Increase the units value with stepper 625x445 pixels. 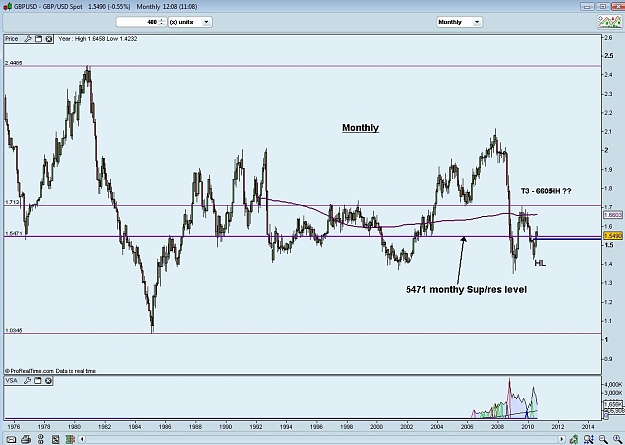point(162,20)
